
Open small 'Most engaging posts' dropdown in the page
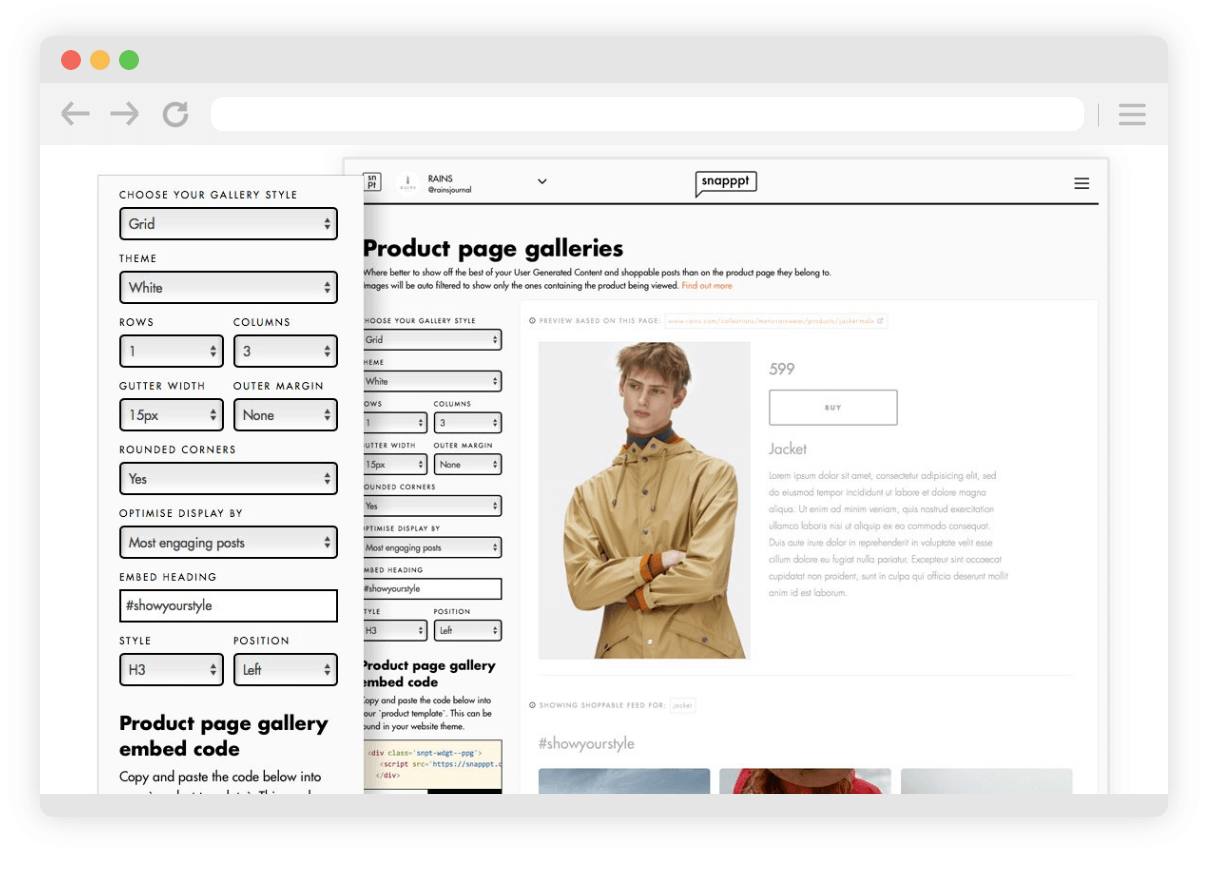tap(432, 548)
